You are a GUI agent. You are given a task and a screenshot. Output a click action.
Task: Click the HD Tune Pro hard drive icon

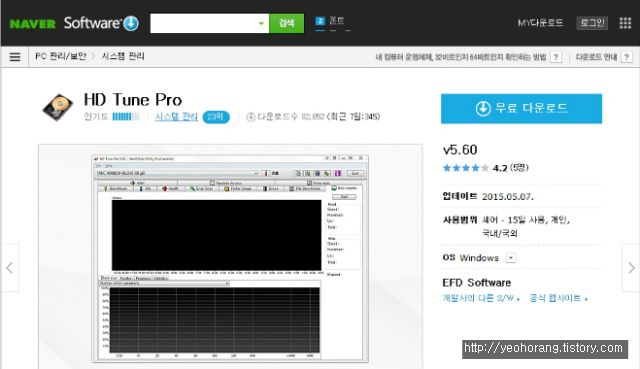58,107
